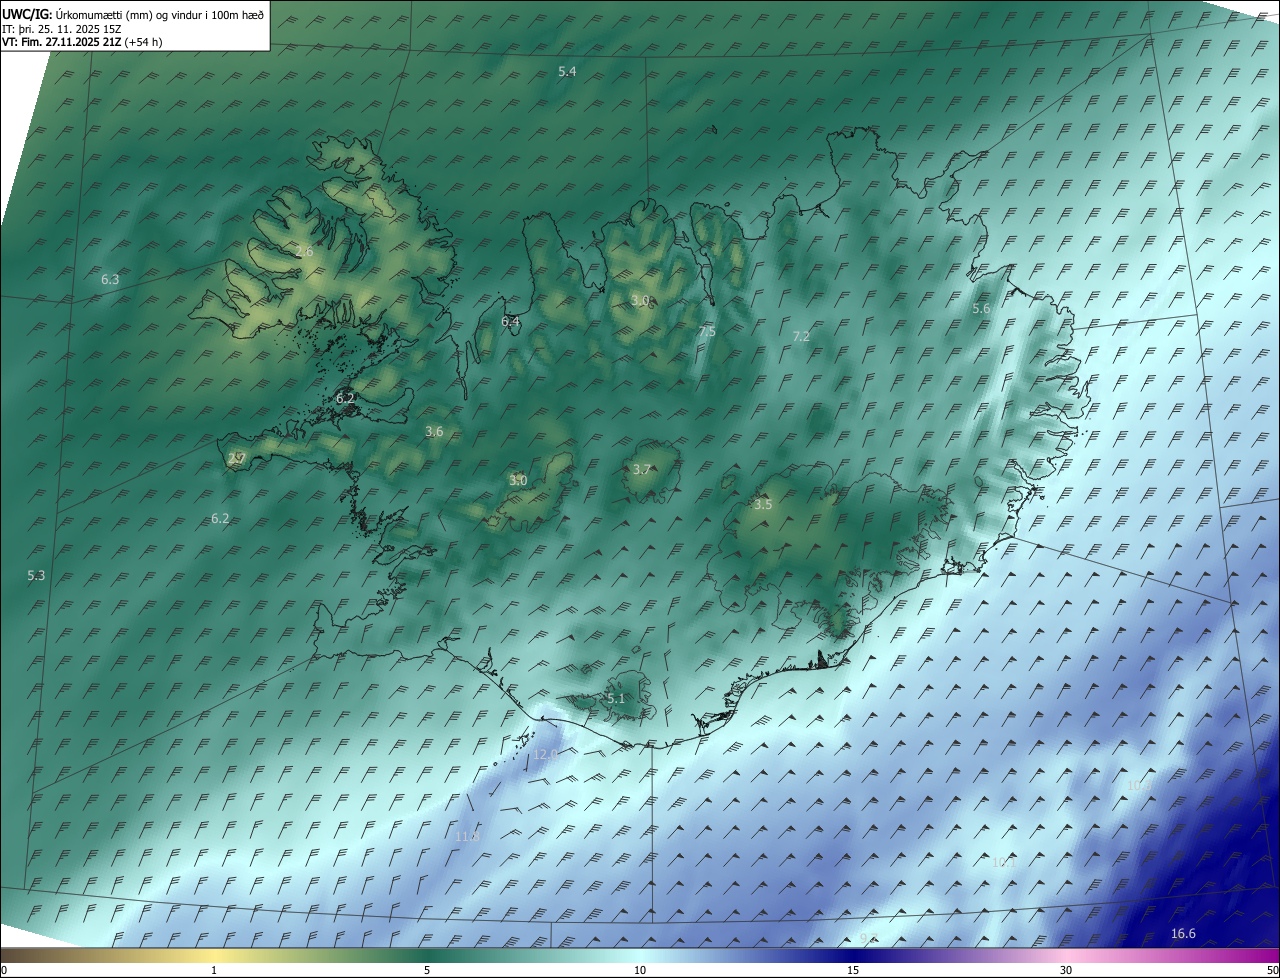Click the 'IT: þri. 25. 11. 2025 15Z' line
The image size is (1280, 978).
(62, 28)
